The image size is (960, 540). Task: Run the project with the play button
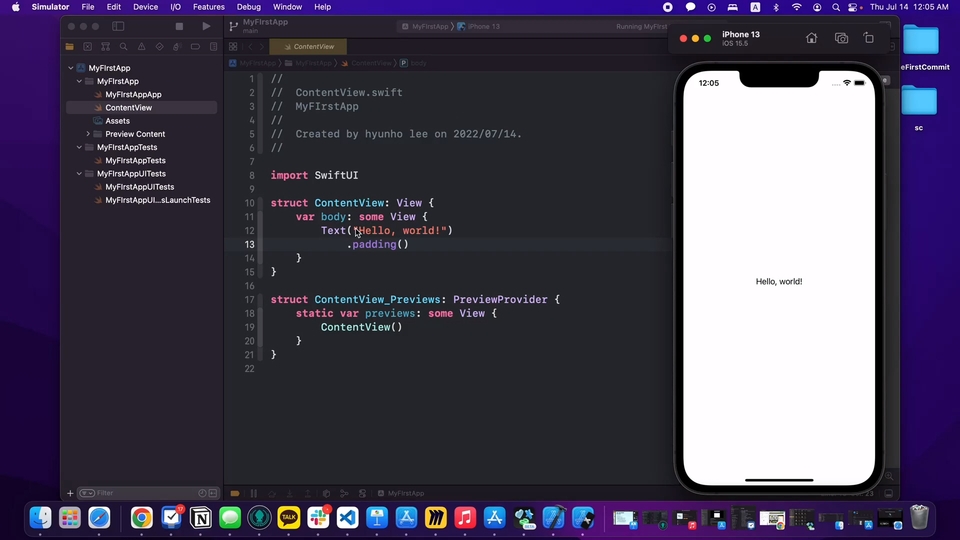(x=206, y=26)
